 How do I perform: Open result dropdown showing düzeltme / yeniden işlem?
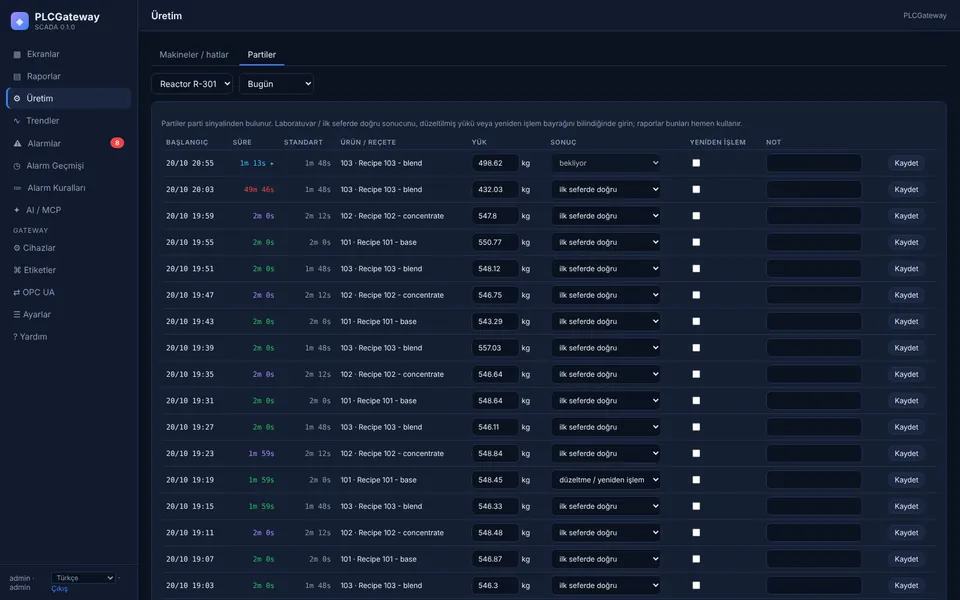pos(606,480)
